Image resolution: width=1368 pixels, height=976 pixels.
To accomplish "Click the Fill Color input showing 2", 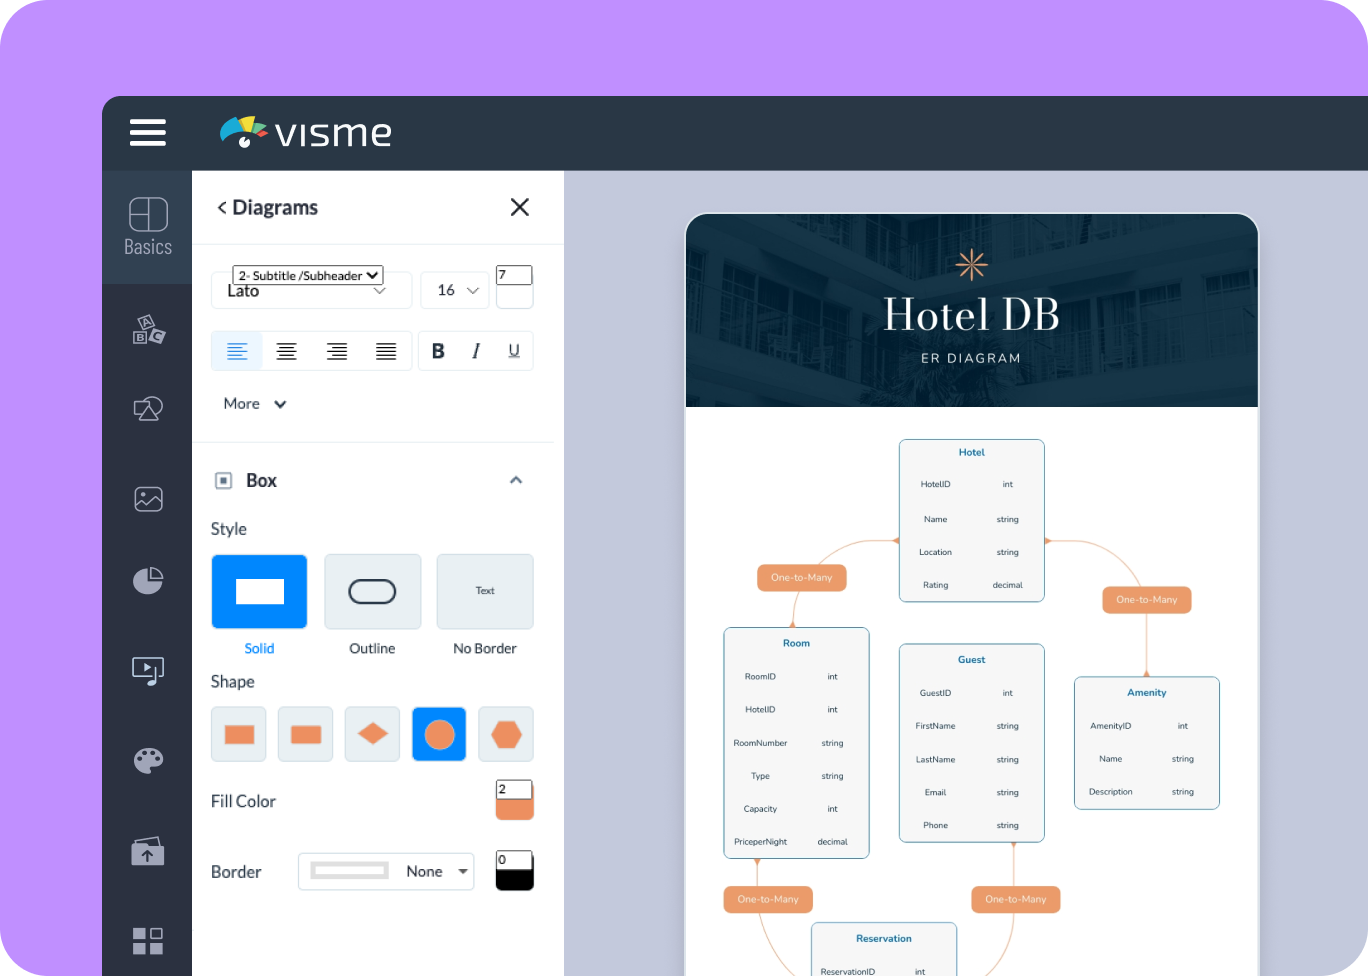I will [x=514, y=789].
